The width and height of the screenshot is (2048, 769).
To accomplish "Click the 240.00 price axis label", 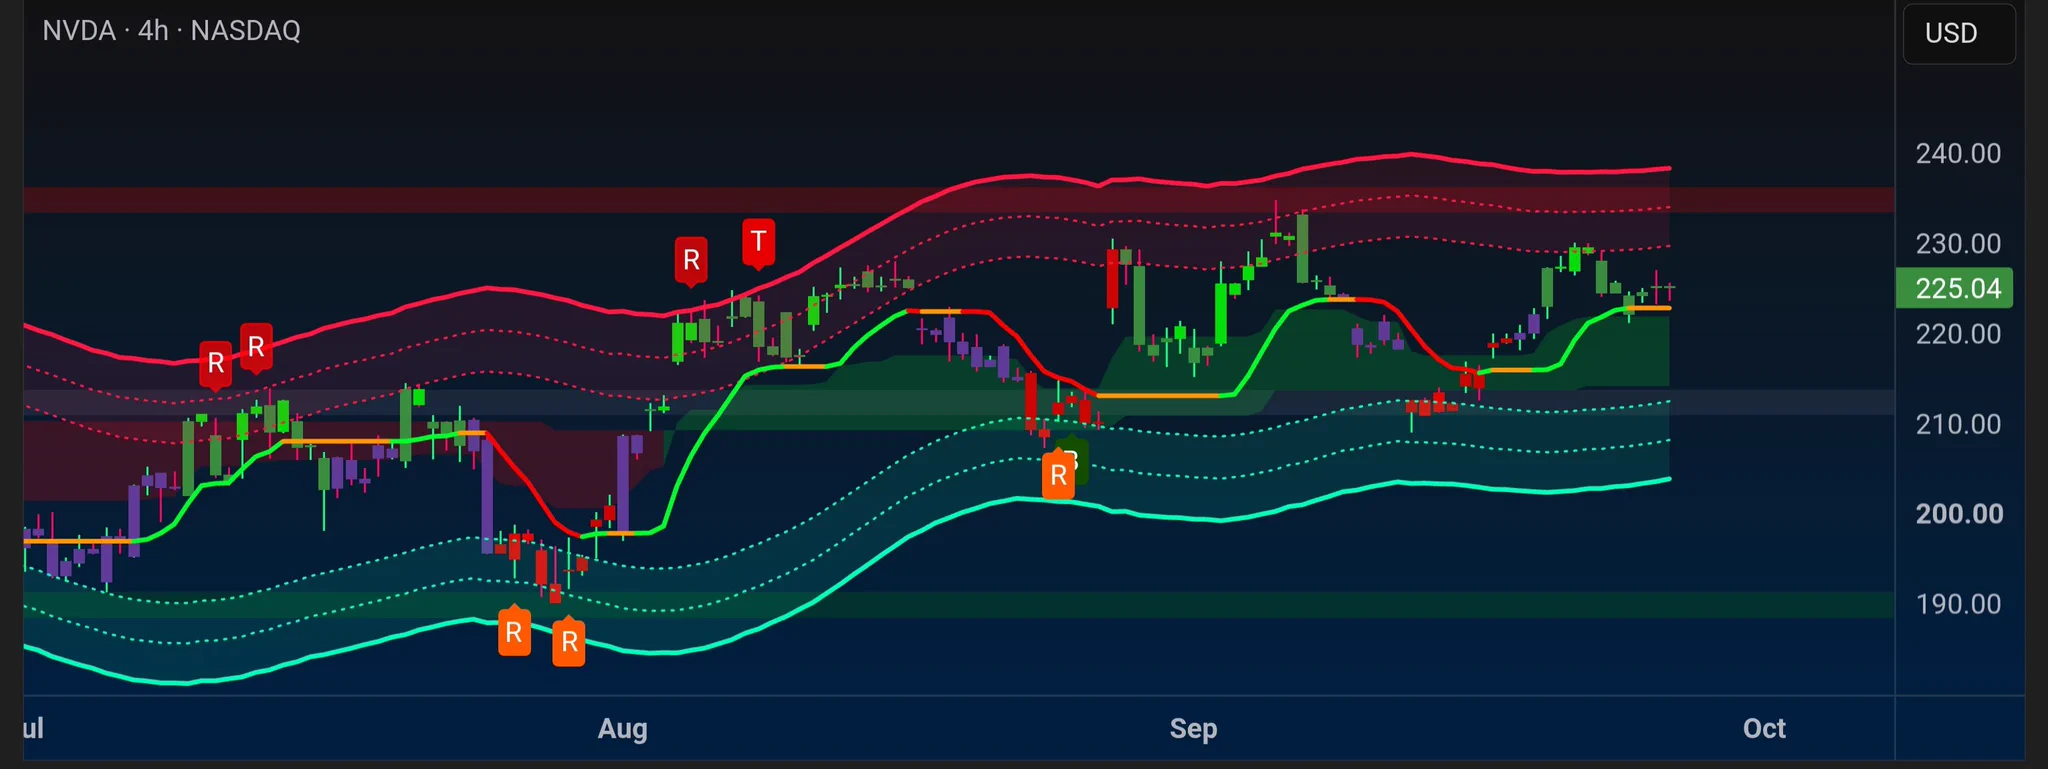I will point(1958,153).
